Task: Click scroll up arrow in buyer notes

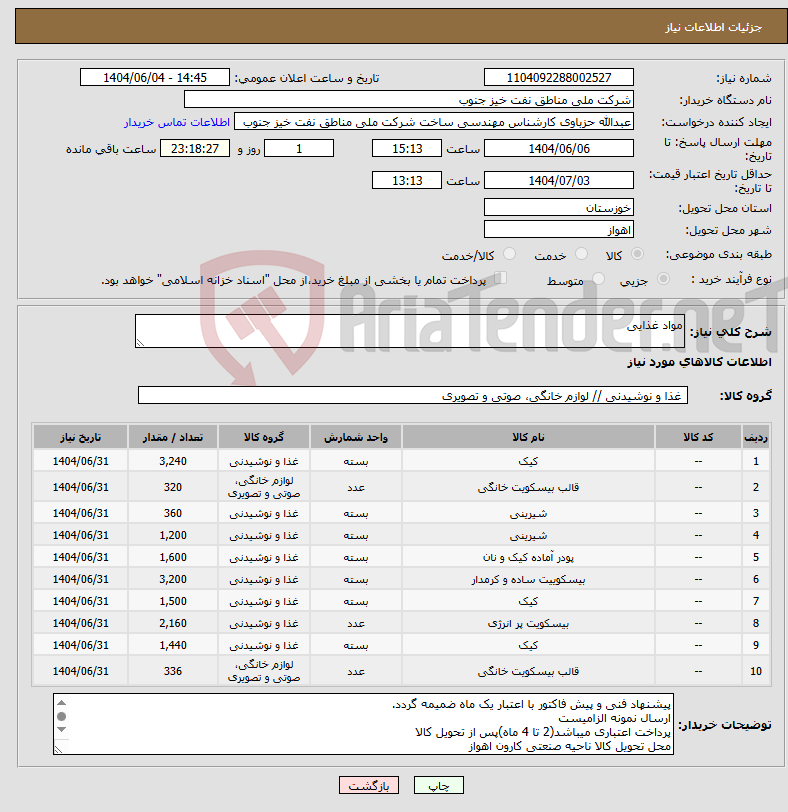Action: (x=62, y=703)
